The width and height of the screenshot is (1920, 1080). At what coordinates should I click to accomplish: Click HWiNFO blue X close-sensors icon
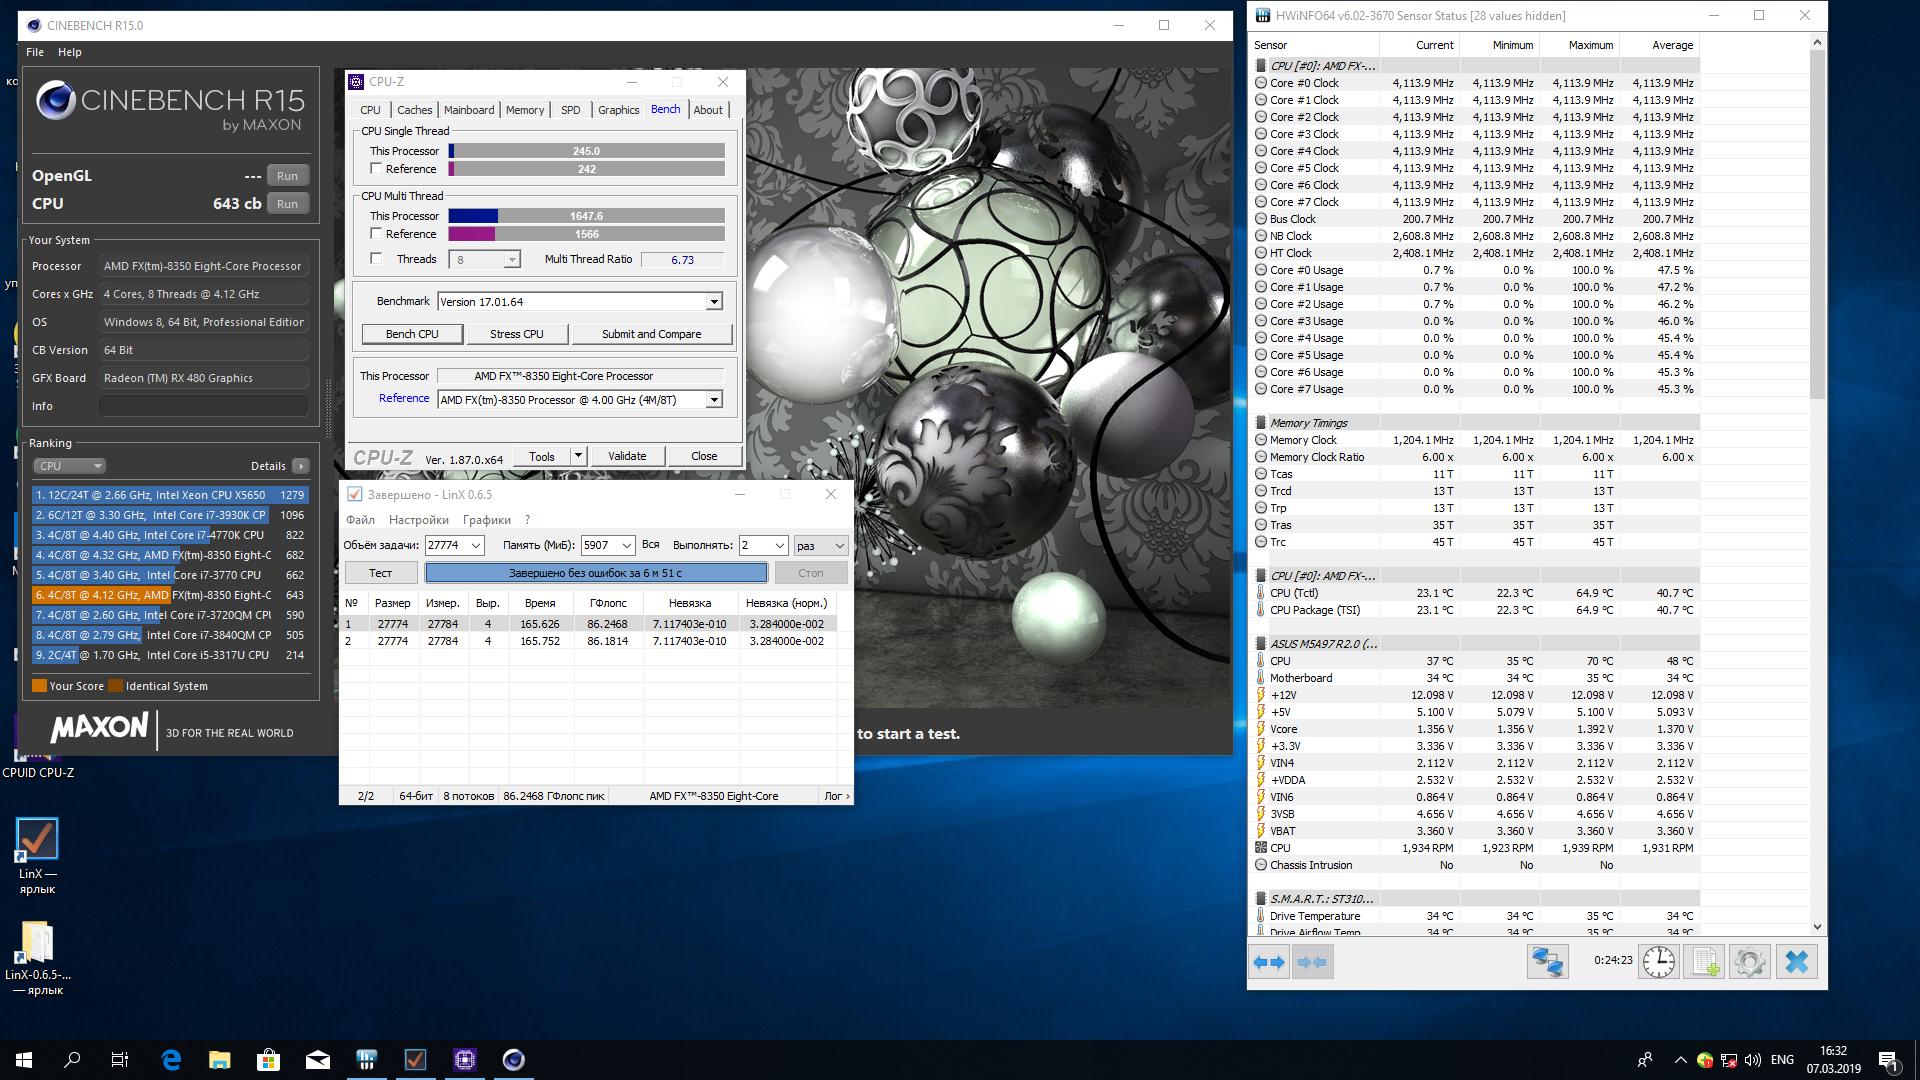pos(1796,962)
